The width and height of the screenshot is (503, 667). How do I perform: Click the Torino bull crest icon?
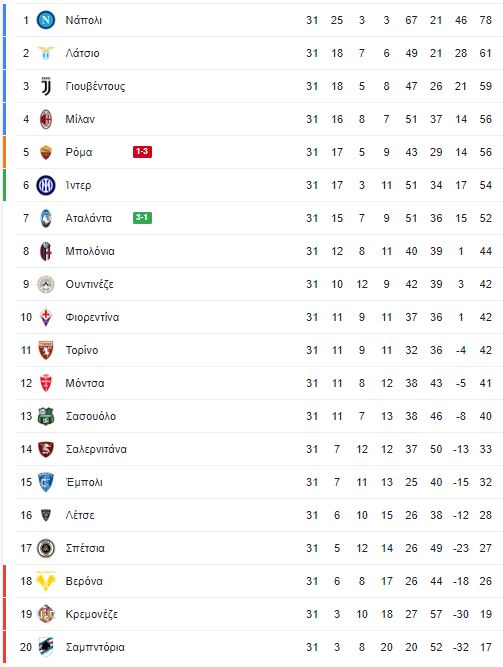(46, 350)
